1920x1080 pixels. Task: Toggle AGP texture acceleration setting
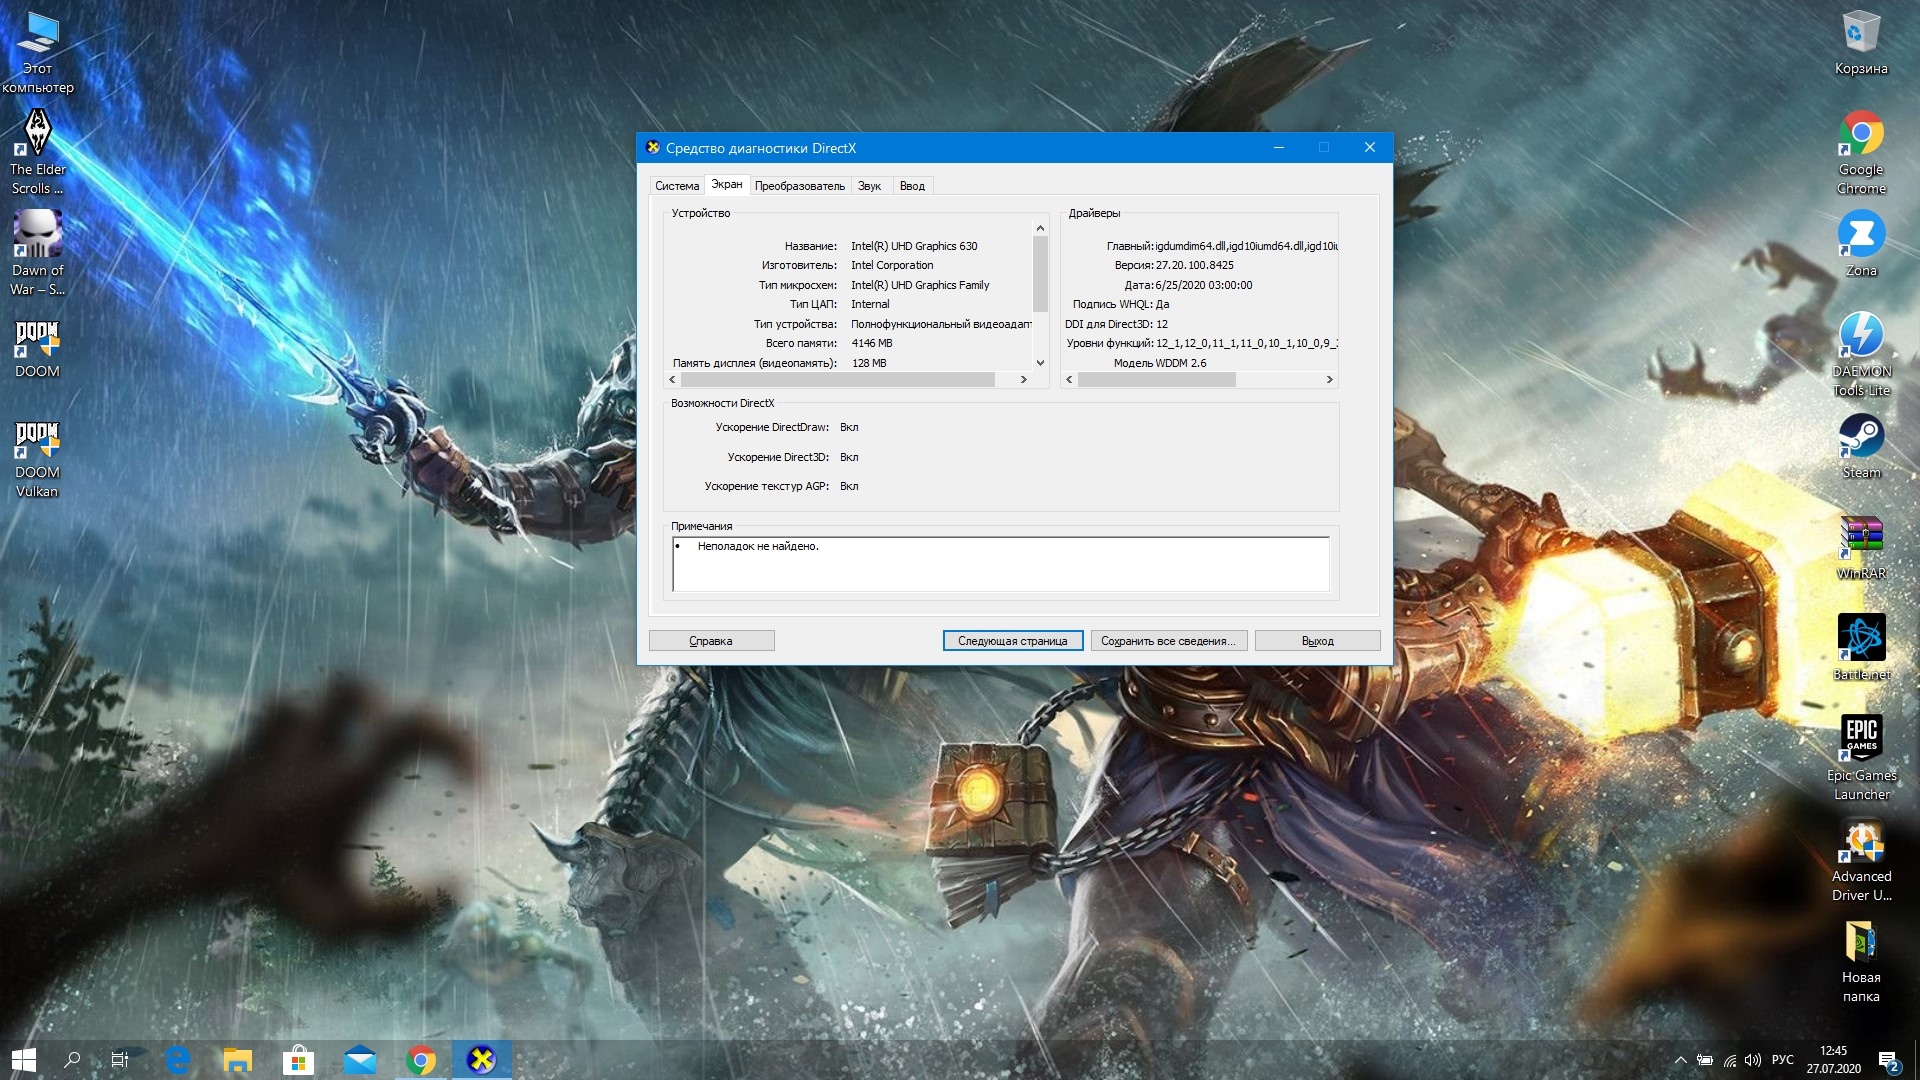pyautogui.click(x=851, y=485)
